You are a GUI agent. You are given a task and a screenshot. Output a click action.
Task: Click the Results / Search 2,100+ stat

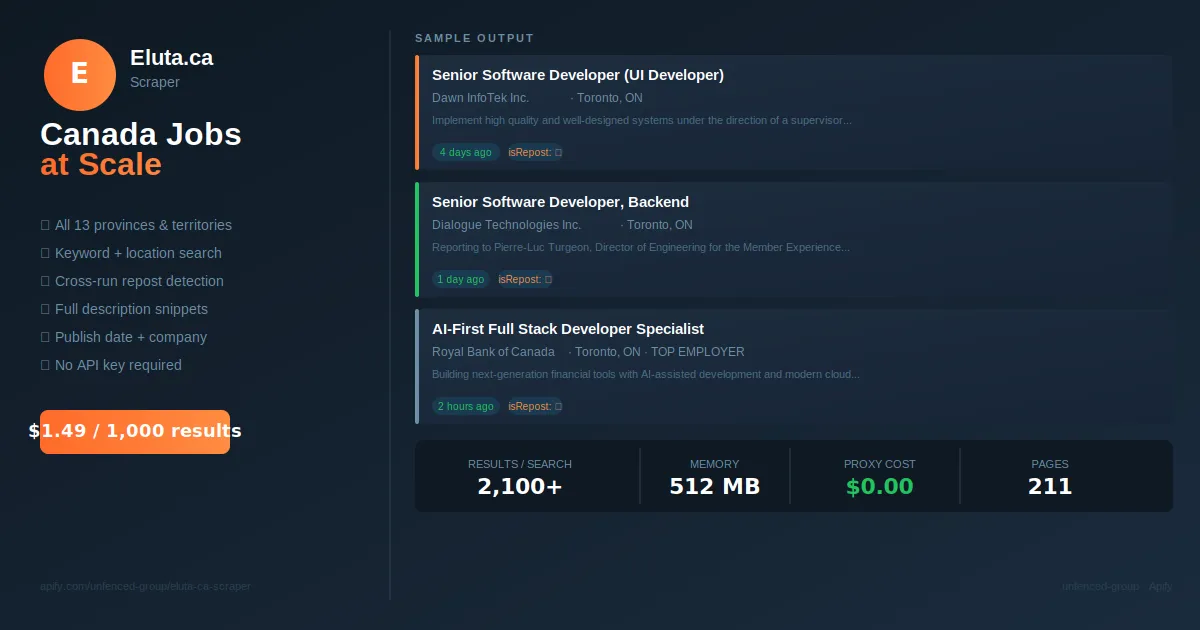[x=520, y=477]
